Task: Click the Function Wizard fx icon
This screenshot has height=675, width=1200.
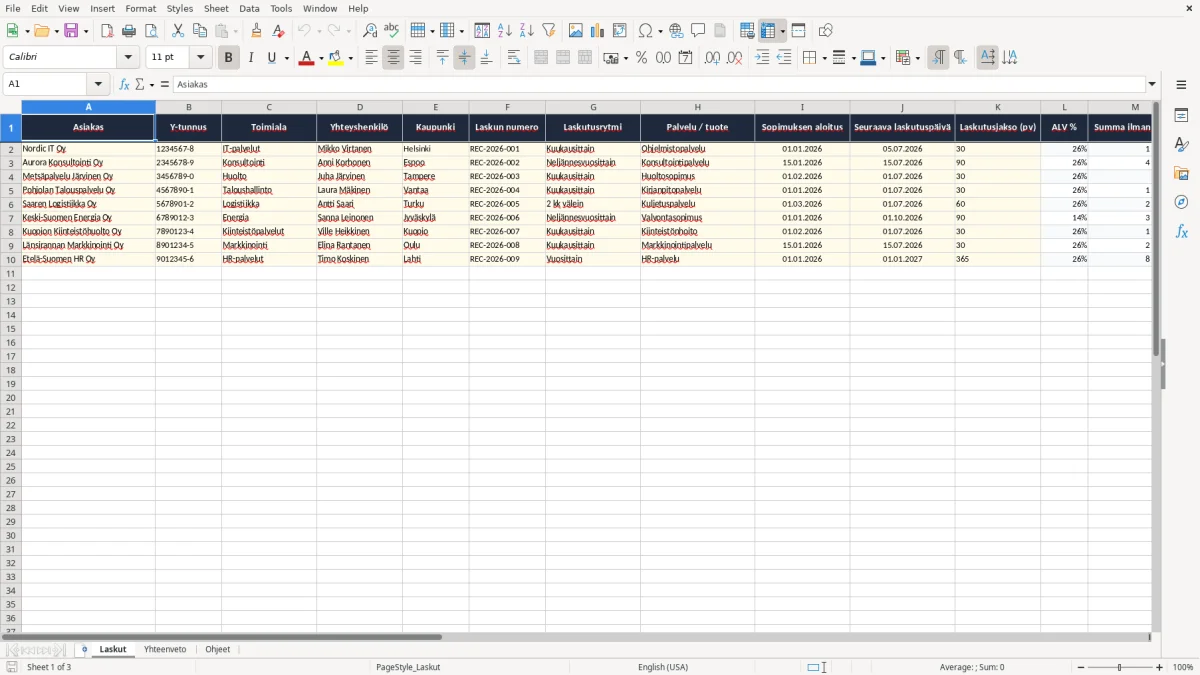Action: coord(124,84)
